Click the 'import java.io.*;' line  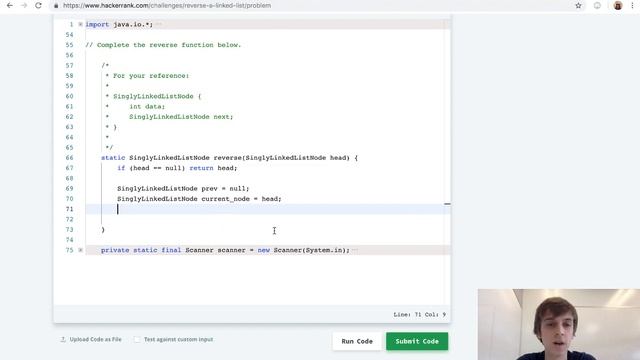pyautogui.click(x=119, y=24)
